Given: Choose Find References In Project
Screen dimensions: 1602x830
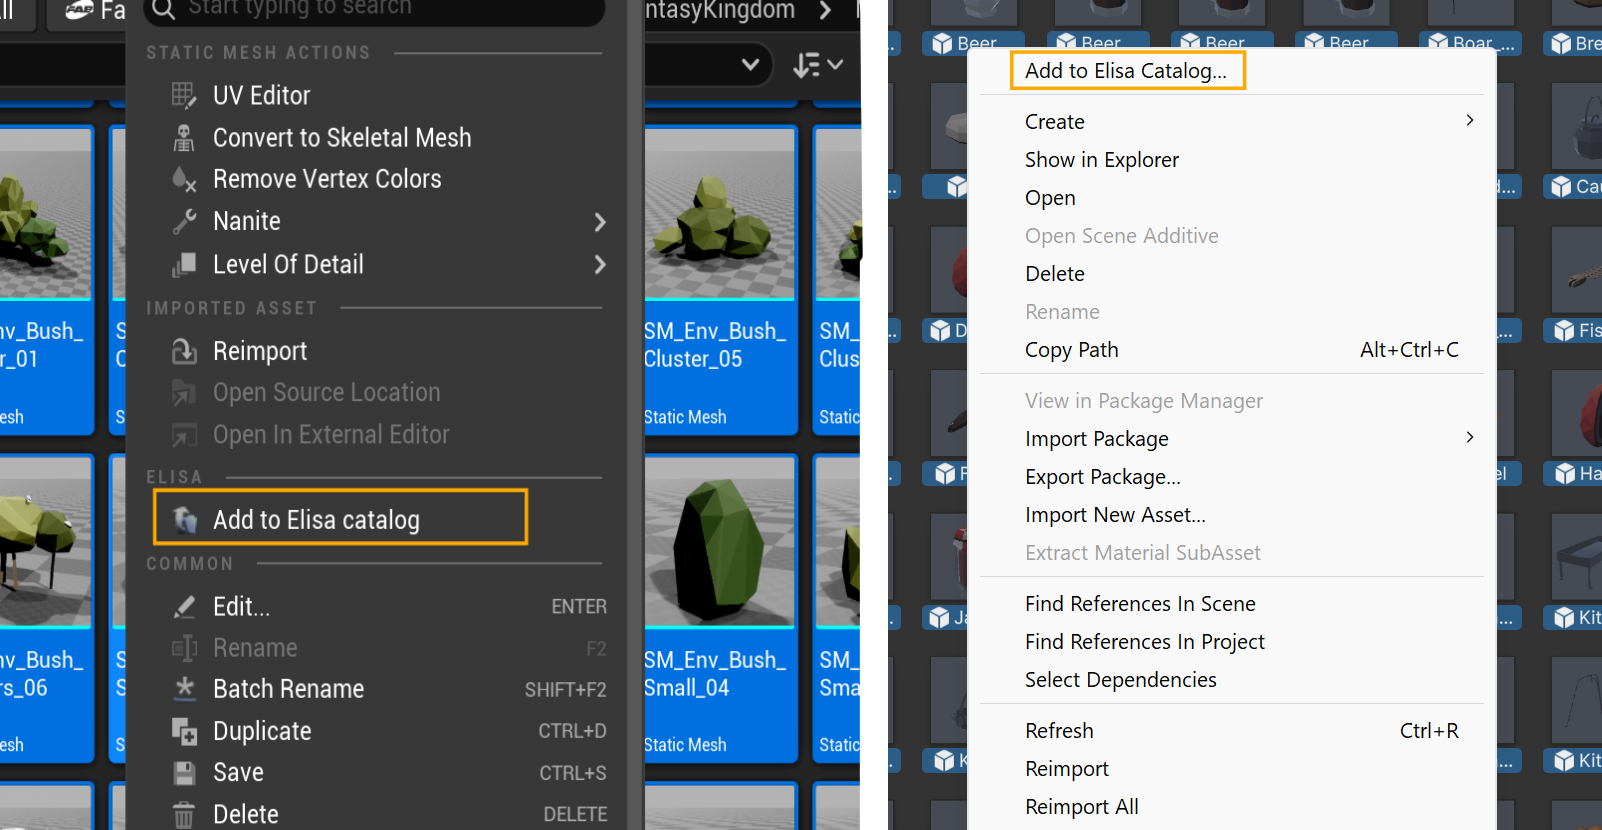Looking at the screenshot, I should (1145, 642).
